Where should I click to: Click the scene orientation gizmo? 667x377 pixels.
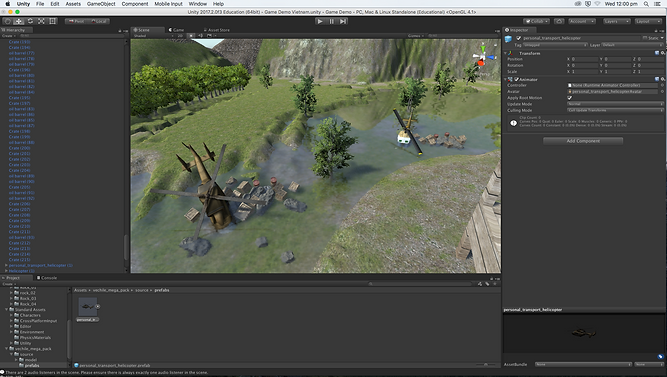483,57
